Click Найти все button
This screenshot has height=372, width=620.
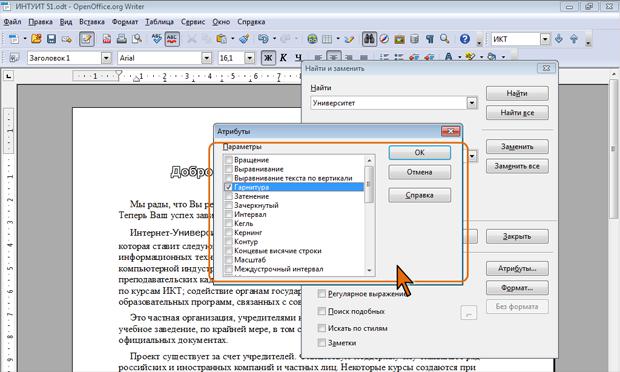[x=517, y=113]
